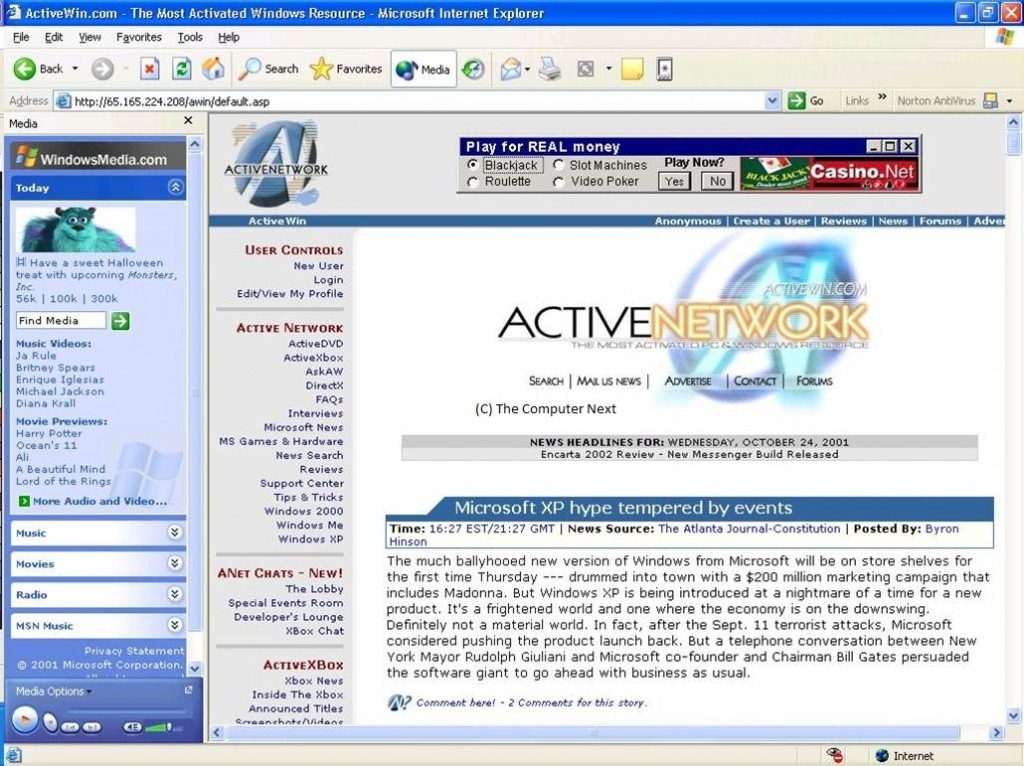Click the Comment here icon under the story
1024x766 pixels.
point(399,703)
